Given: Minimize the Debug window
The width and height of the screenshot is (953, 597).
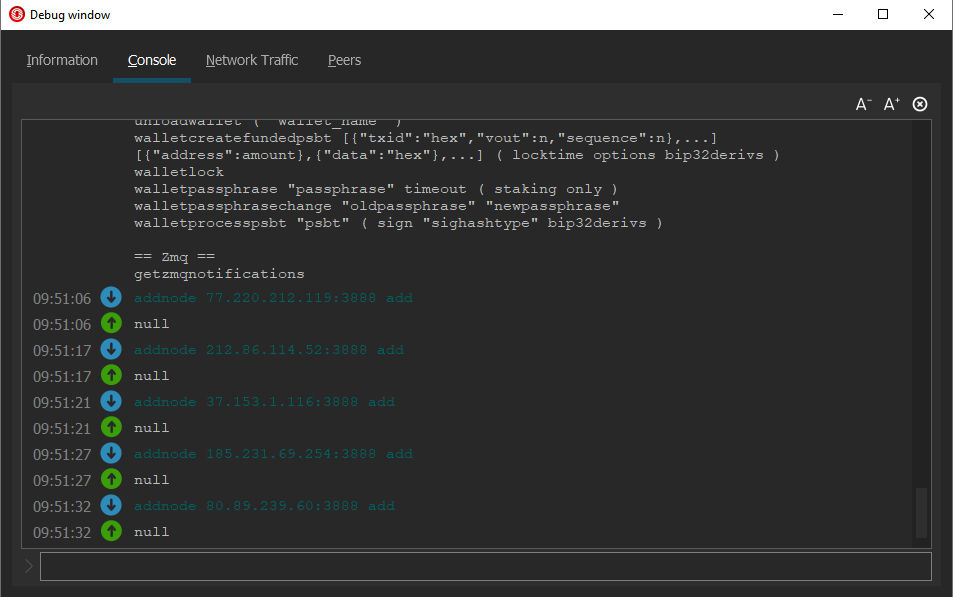Looking at the screenshot, I should (x=838, y=15).
